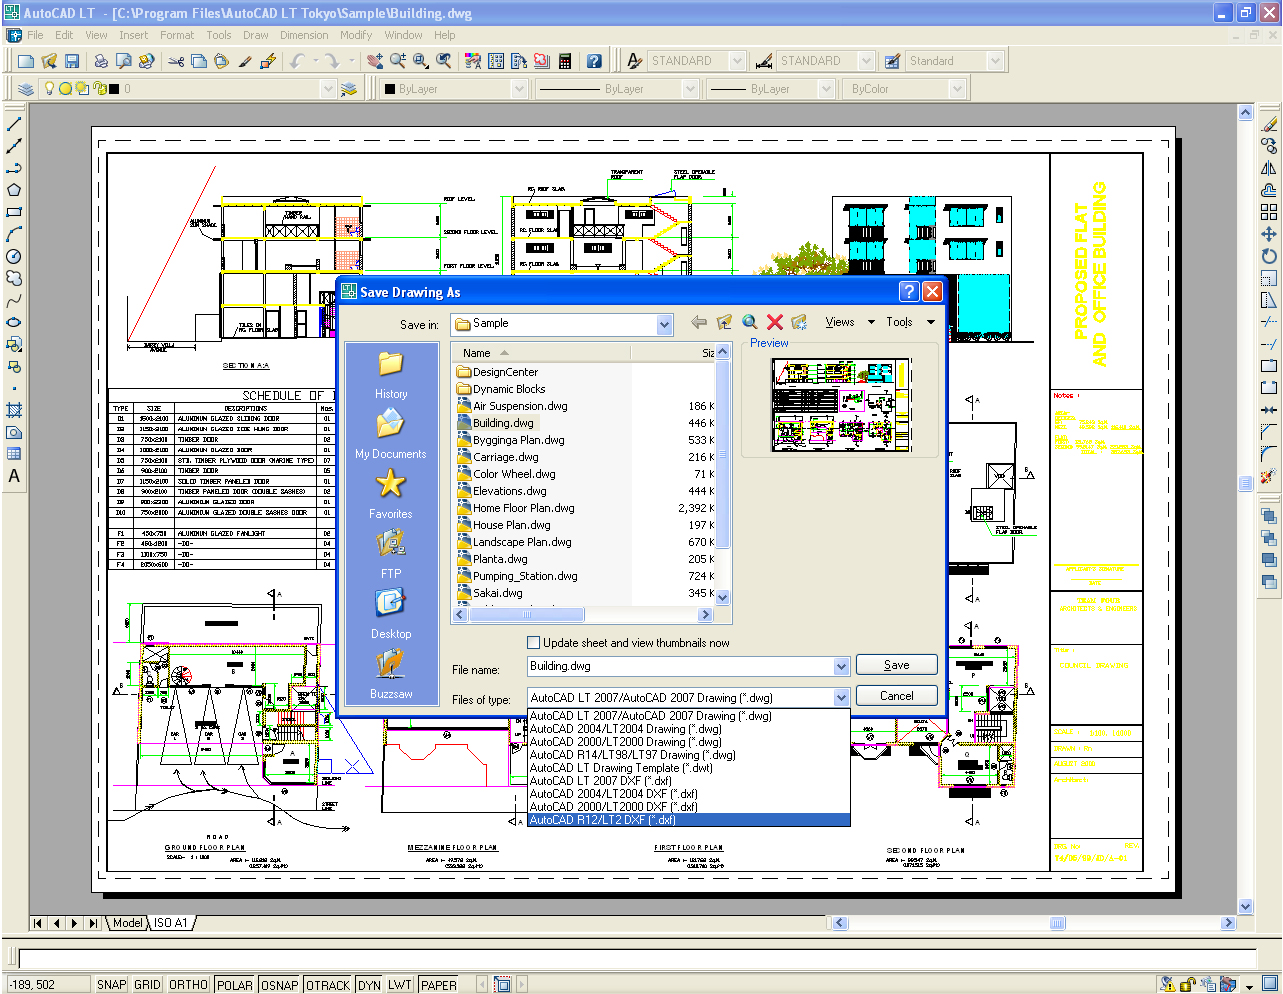Open the File menu
1283x994 pixels.
tap(35, 35)
